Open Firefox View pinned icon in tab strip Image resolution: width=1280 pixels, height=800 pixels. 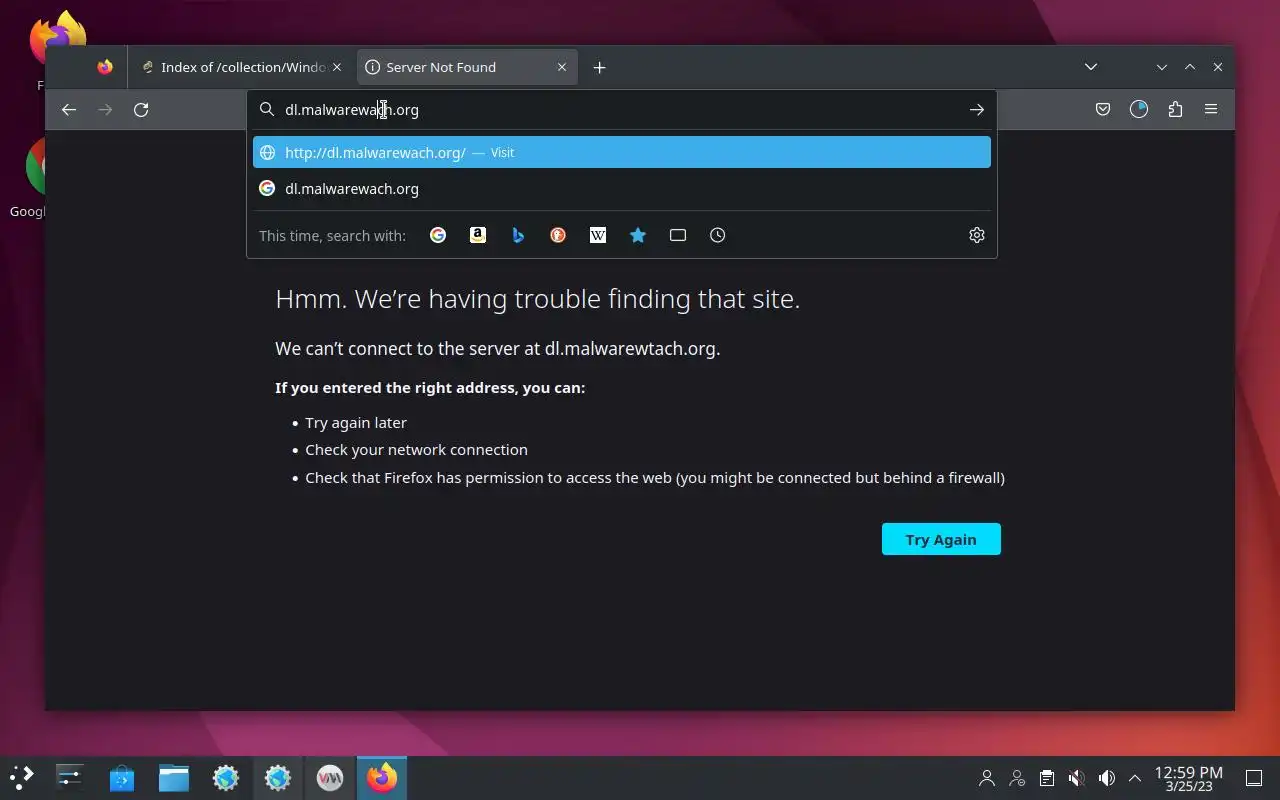tap(105, 67)
